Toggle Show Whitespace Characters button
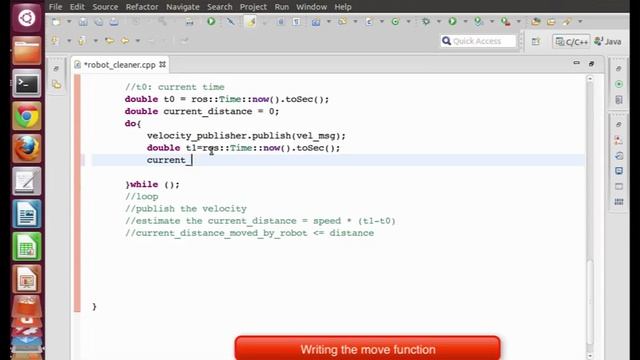 [x=296, y=22]
